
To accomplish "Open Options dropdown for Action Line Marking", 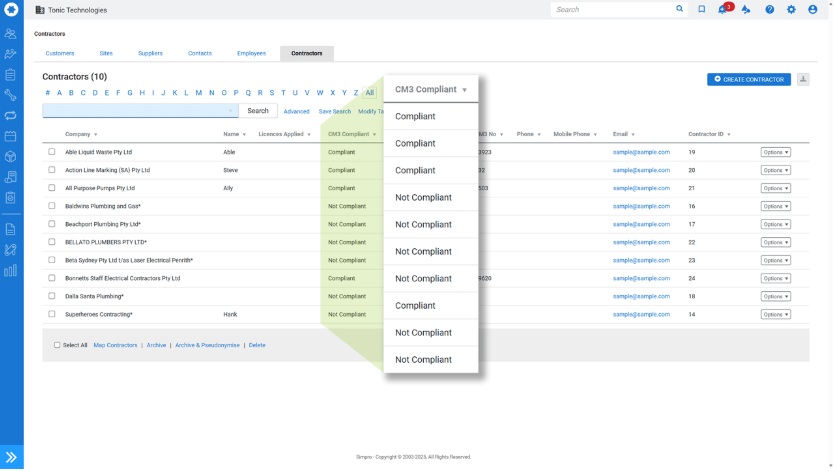I will coord(775,170).
